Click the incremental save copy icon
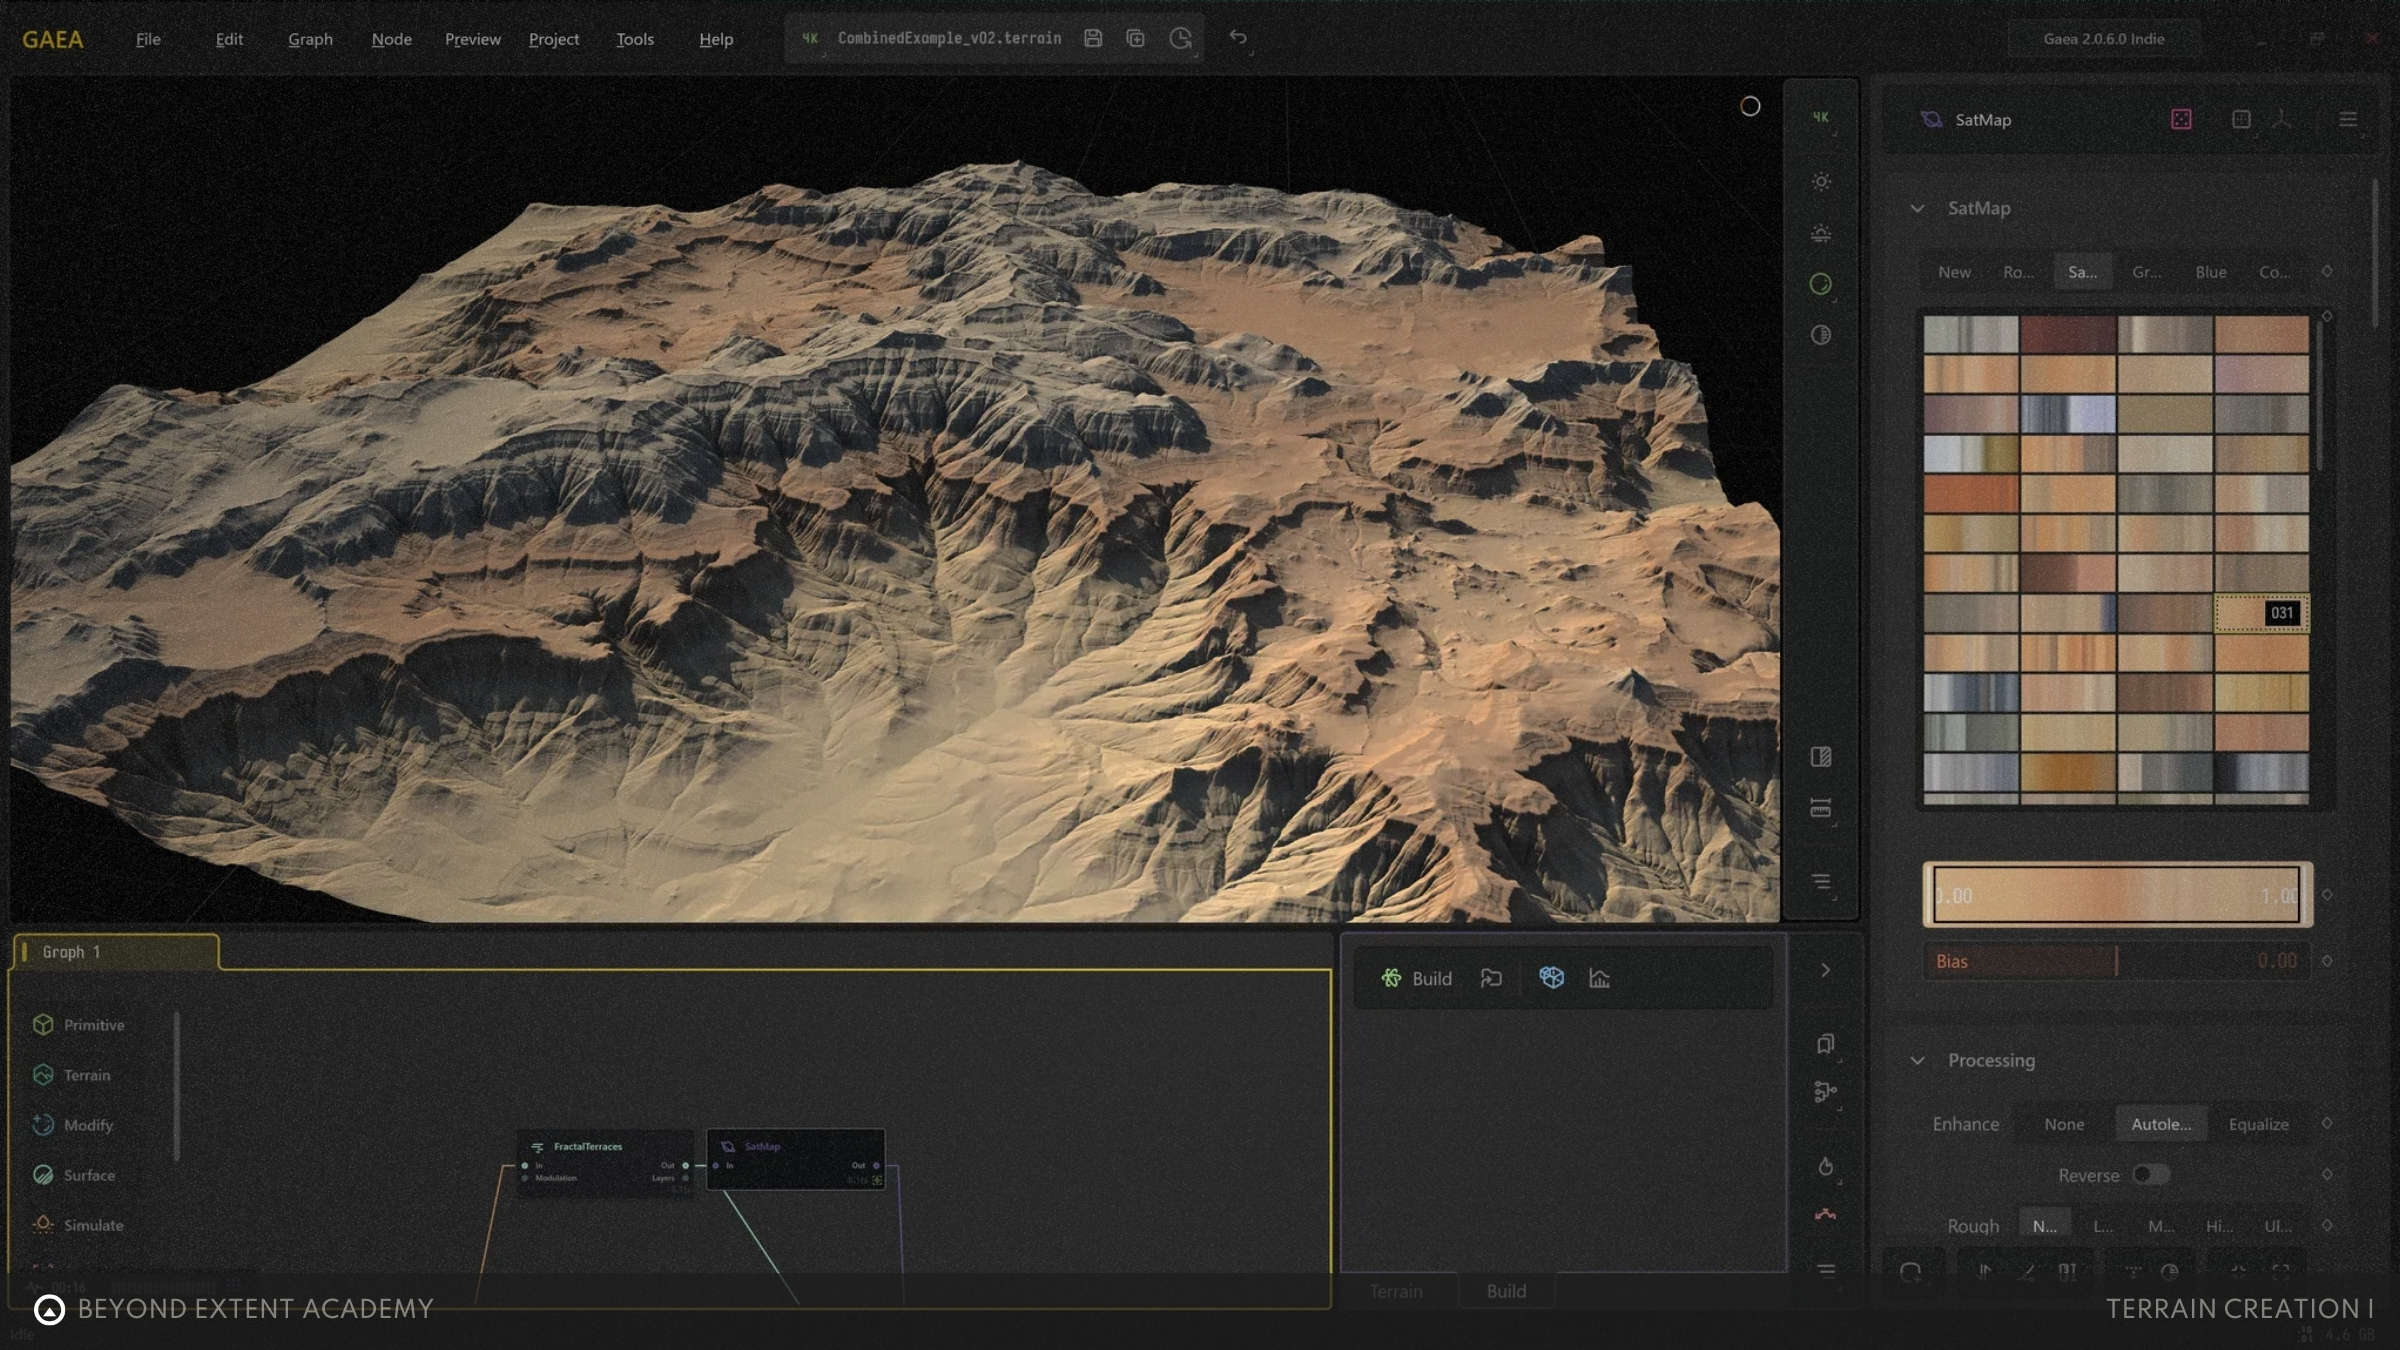The image size is (2400, 1350). (1135, 38)
